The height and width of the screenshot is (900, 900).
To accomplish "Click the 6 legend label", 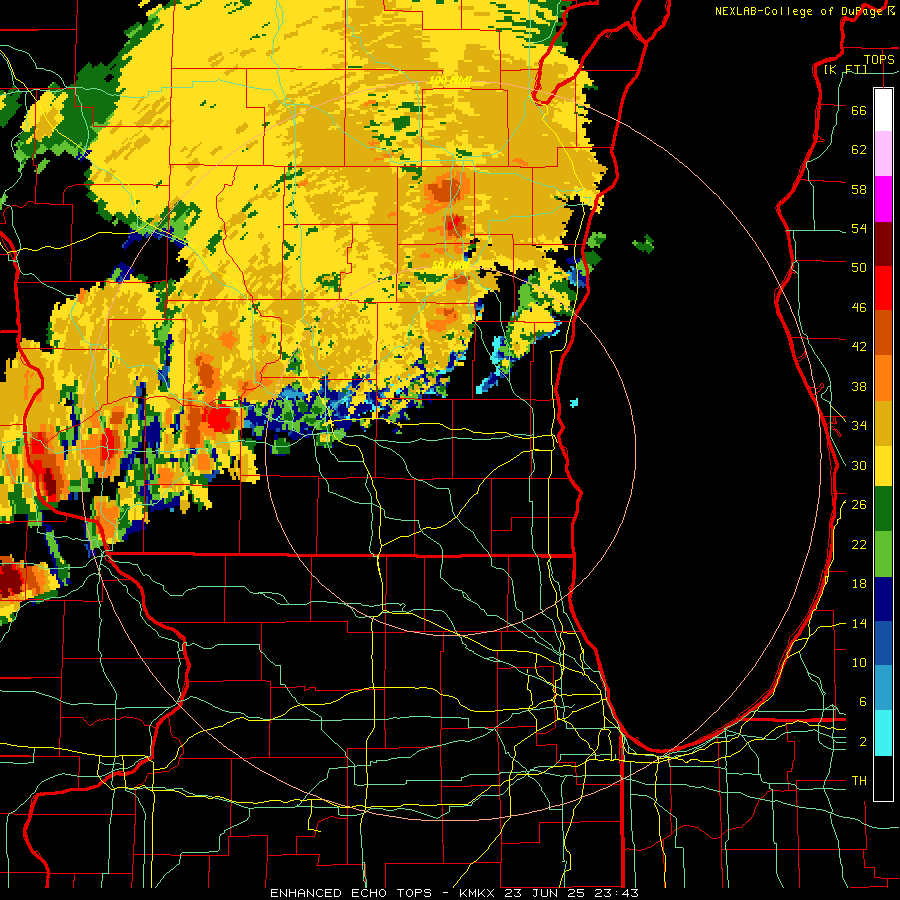I will [863, 701].
